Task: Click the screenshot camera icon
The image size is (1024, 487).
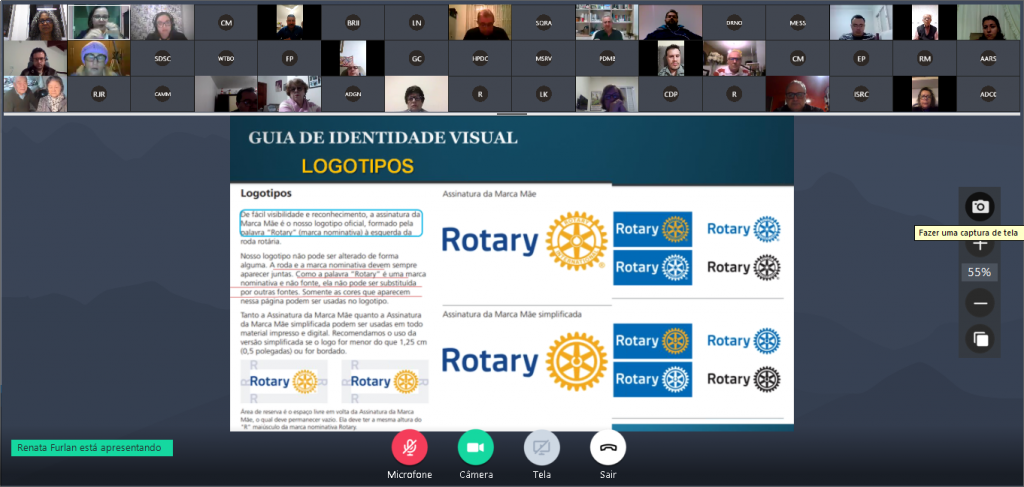Action: [980, 207]
